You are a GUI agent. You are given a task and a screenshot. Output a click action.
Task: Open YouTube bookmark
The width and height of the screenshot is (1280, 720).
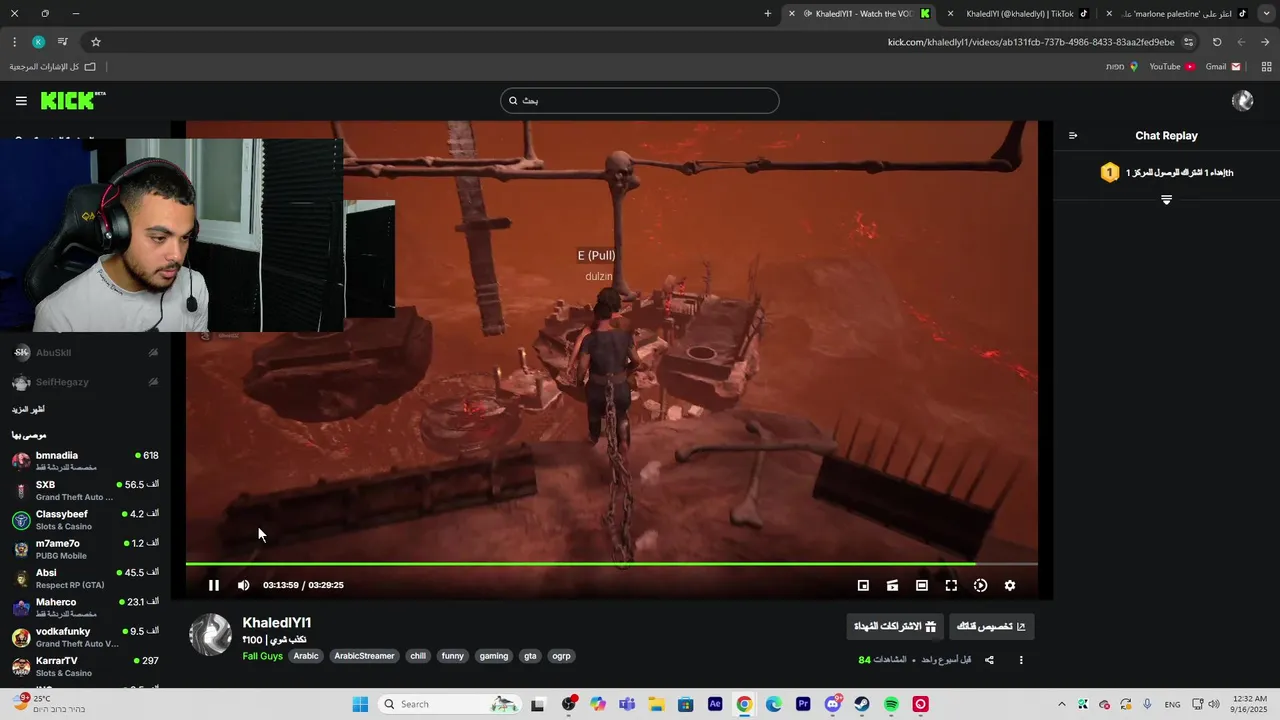click(1171, 67)
